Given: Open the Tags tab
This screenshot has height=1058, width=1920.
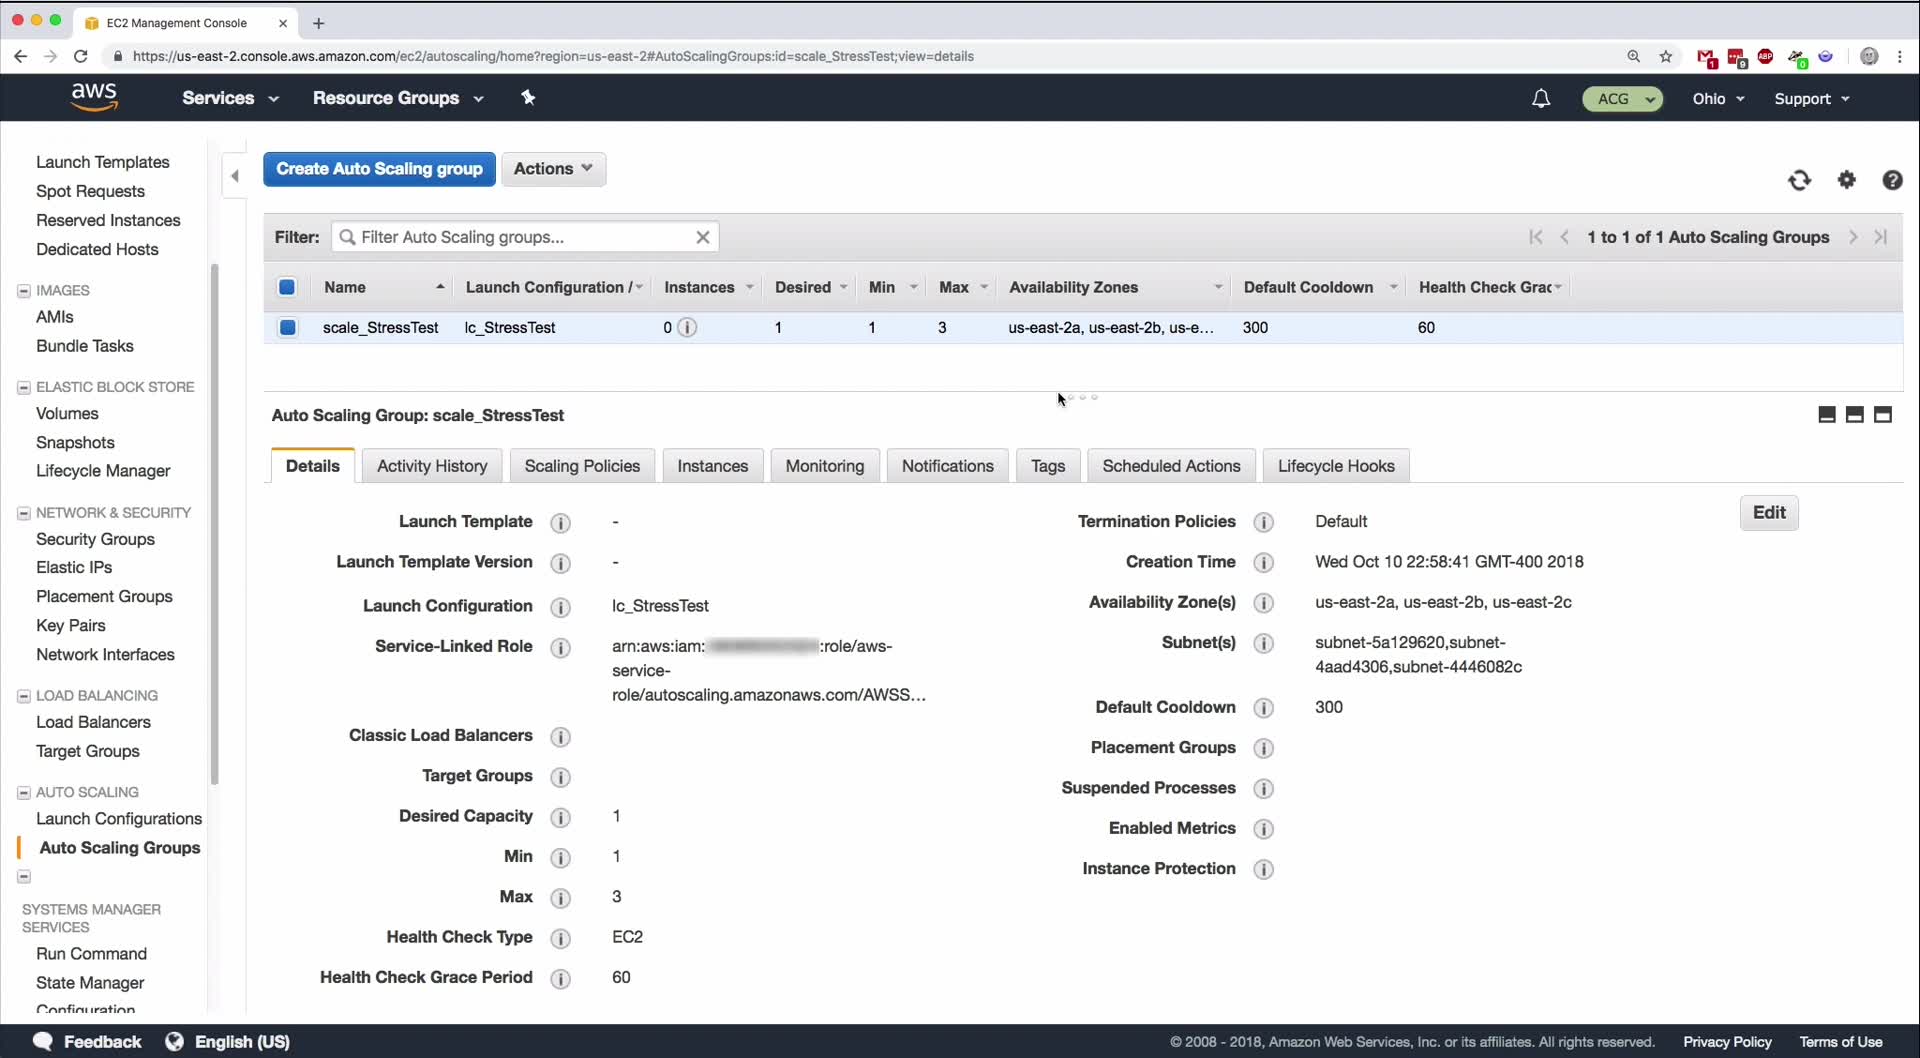Looking at the screenshot, I should click(x=1048, y=466).
